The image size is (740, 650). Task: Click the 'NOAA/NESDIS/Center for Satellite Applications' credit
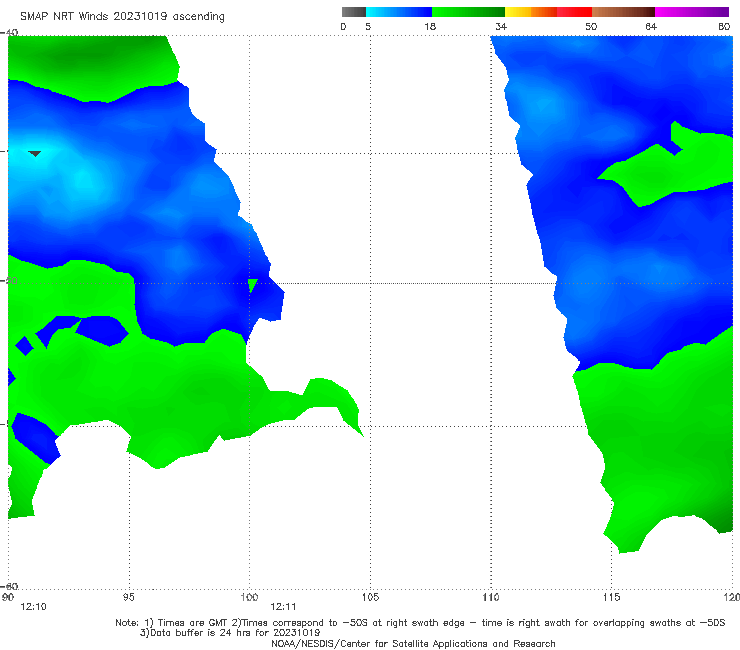click(413, 643)
